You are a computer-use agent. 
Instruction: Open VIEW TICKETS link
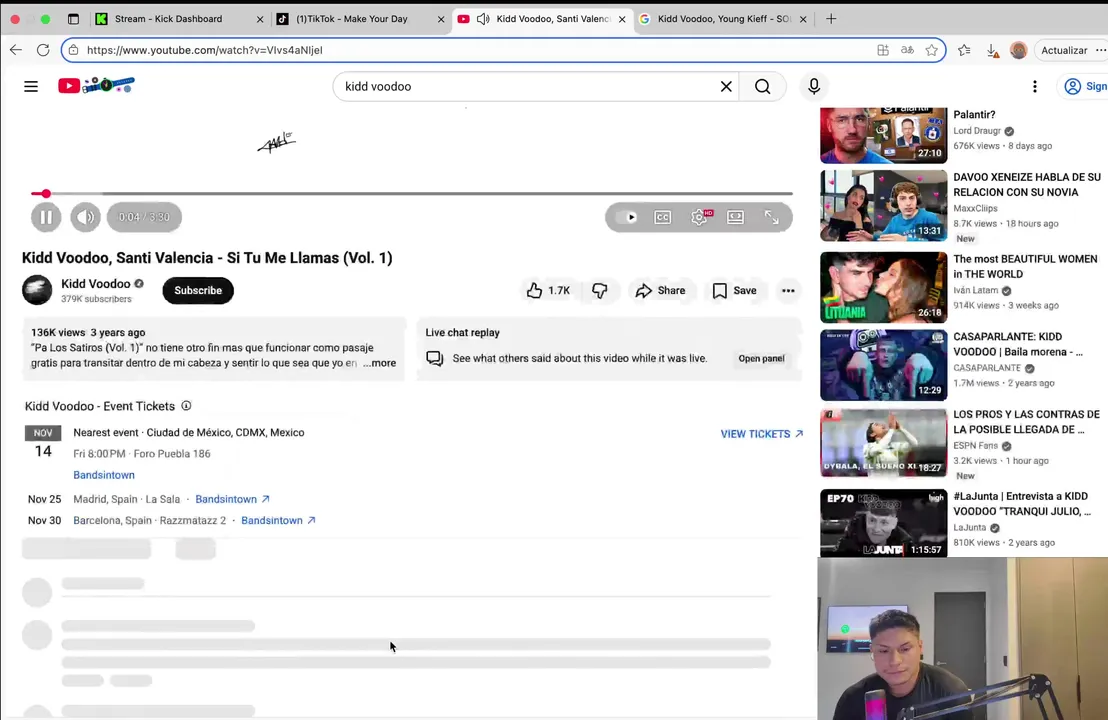(x=762, y=434)
